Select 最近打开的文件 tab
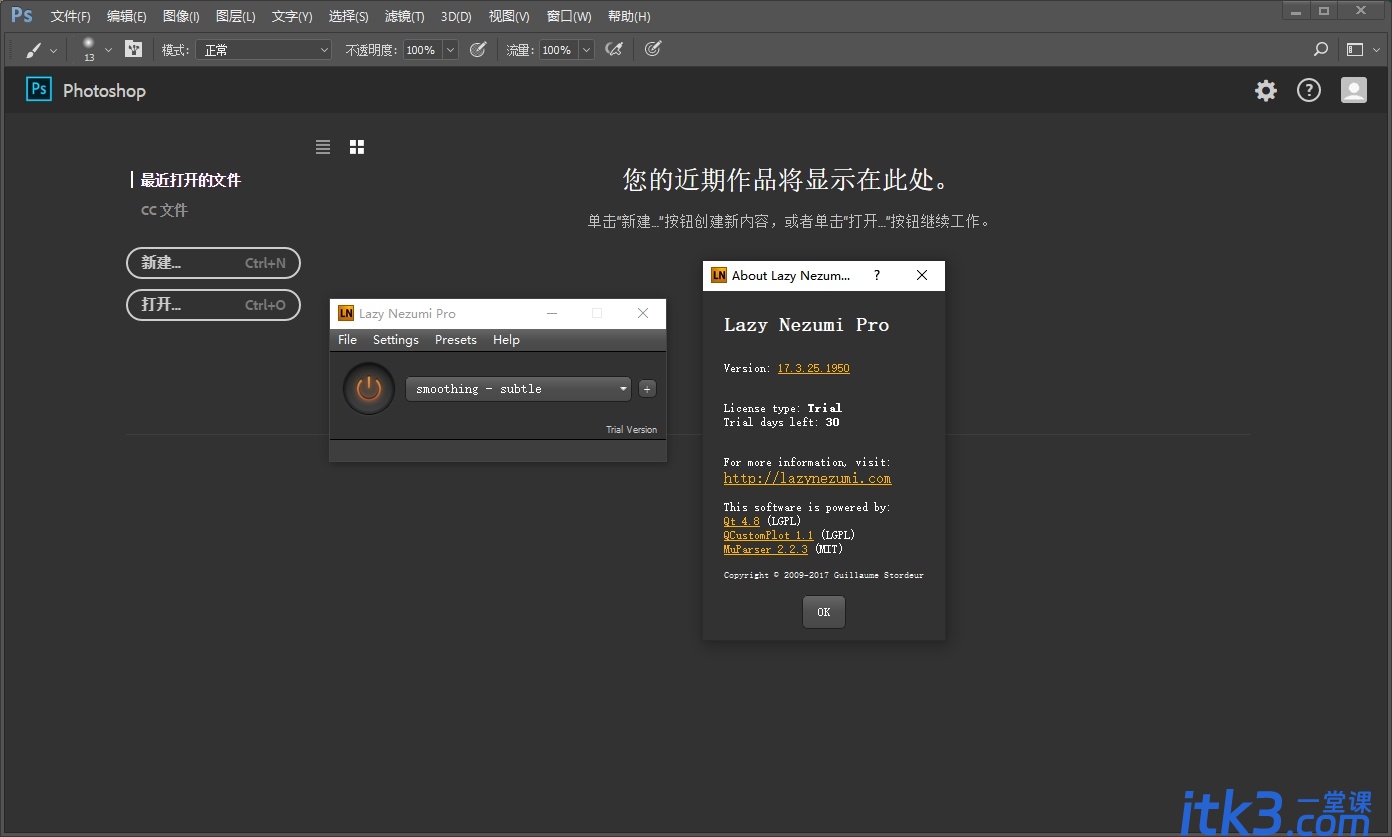 (190, 180)
